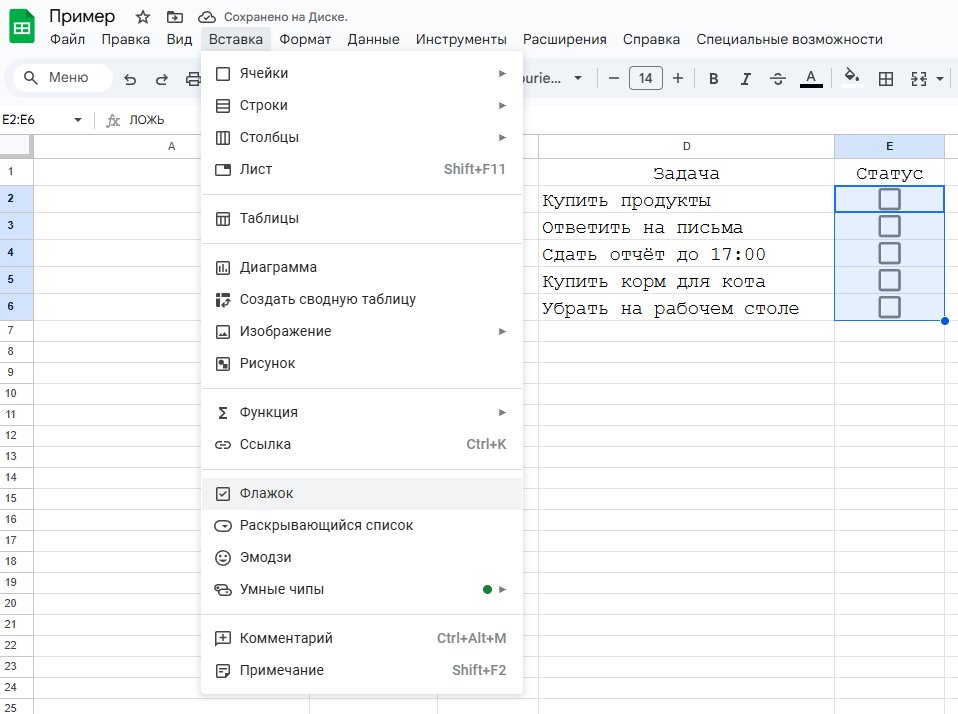
Task: Check the cloud save status icon
Action: pos(207,17)
